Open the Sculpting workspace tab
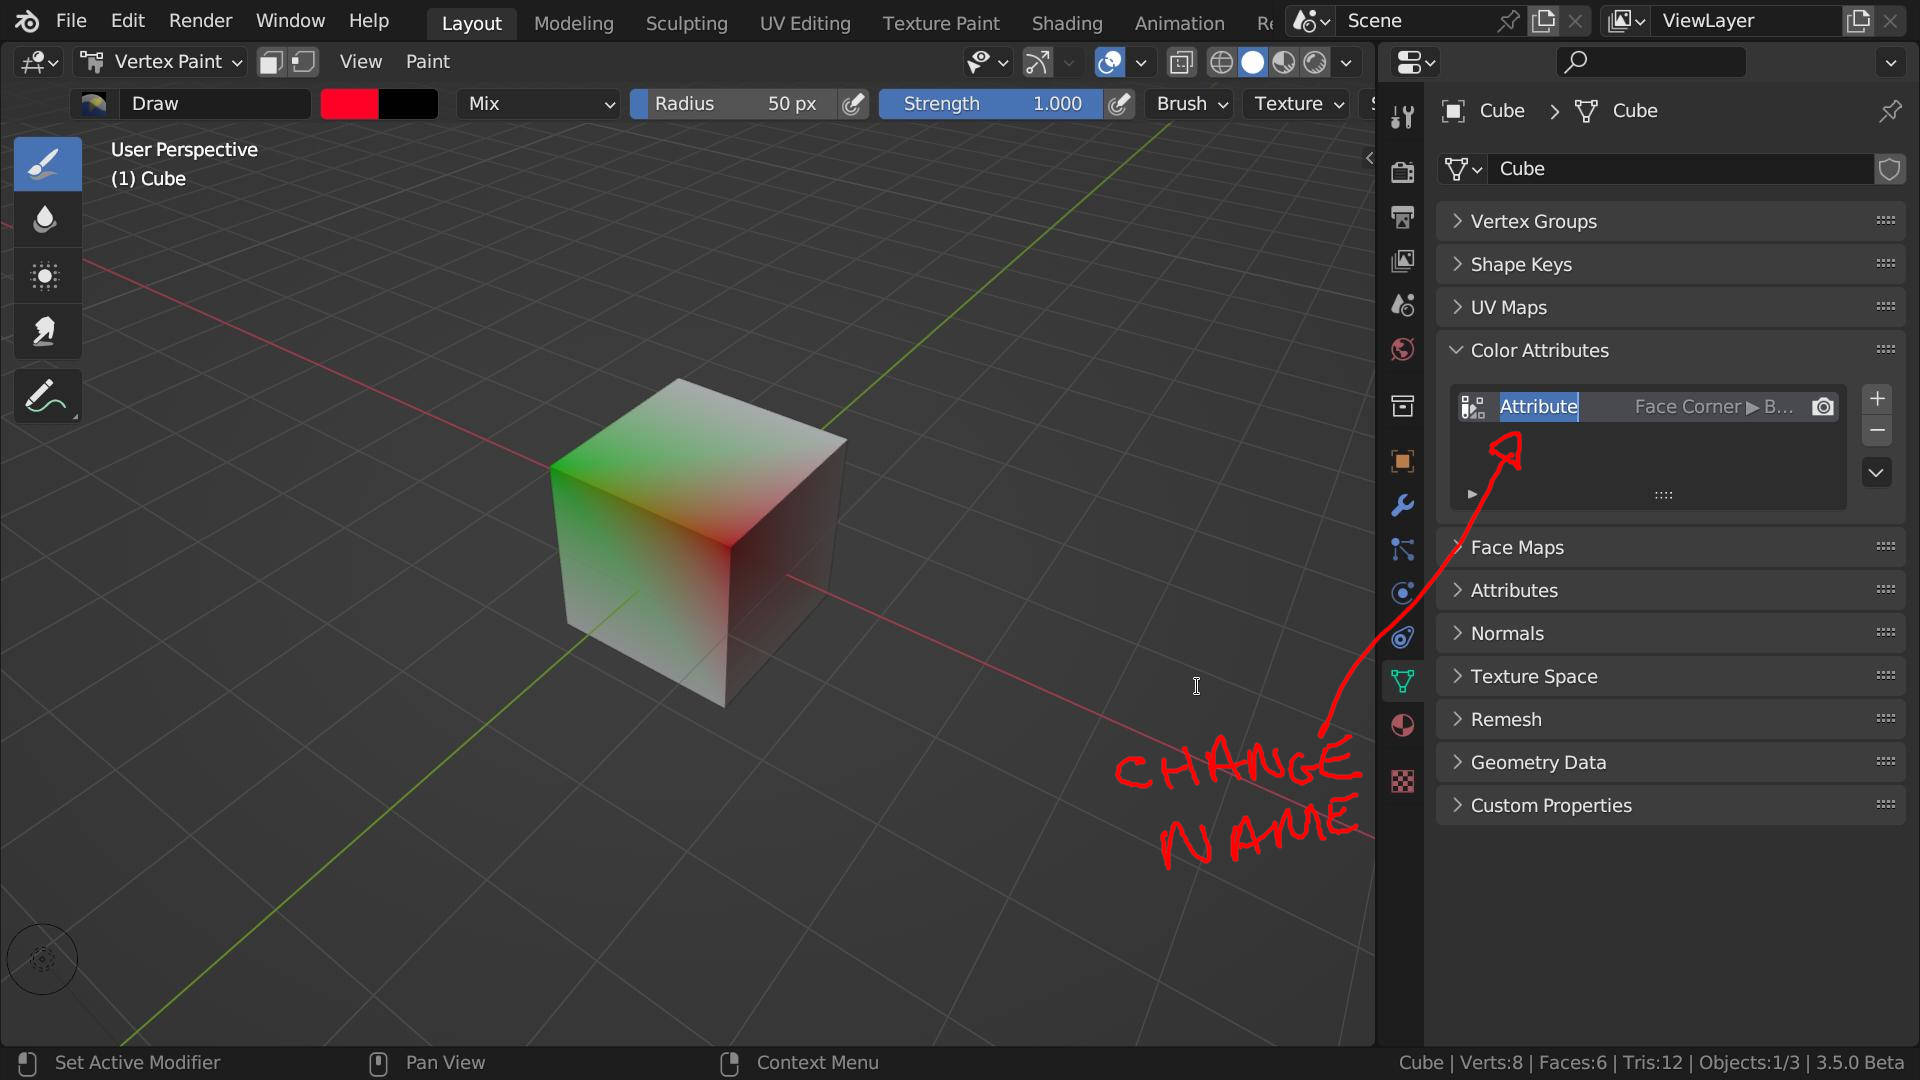 click(686, 22)
